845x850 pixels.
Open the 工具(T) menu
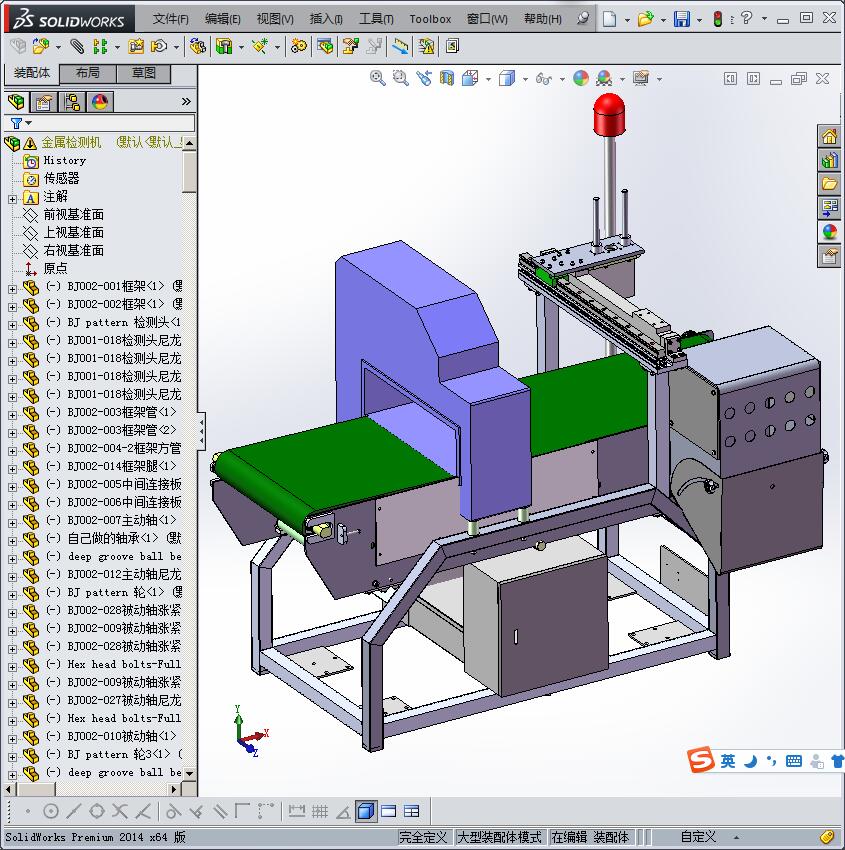376,19
